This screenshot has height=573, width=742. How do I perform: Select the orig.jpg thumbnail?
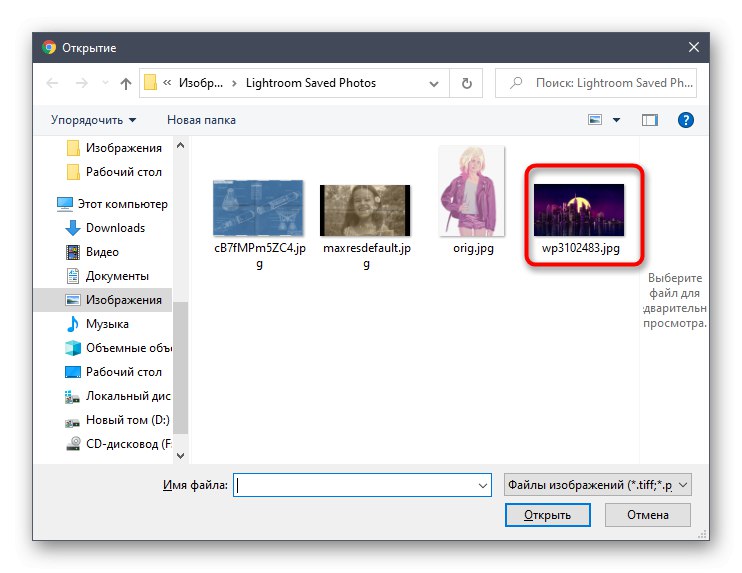[x=472, y=191]
